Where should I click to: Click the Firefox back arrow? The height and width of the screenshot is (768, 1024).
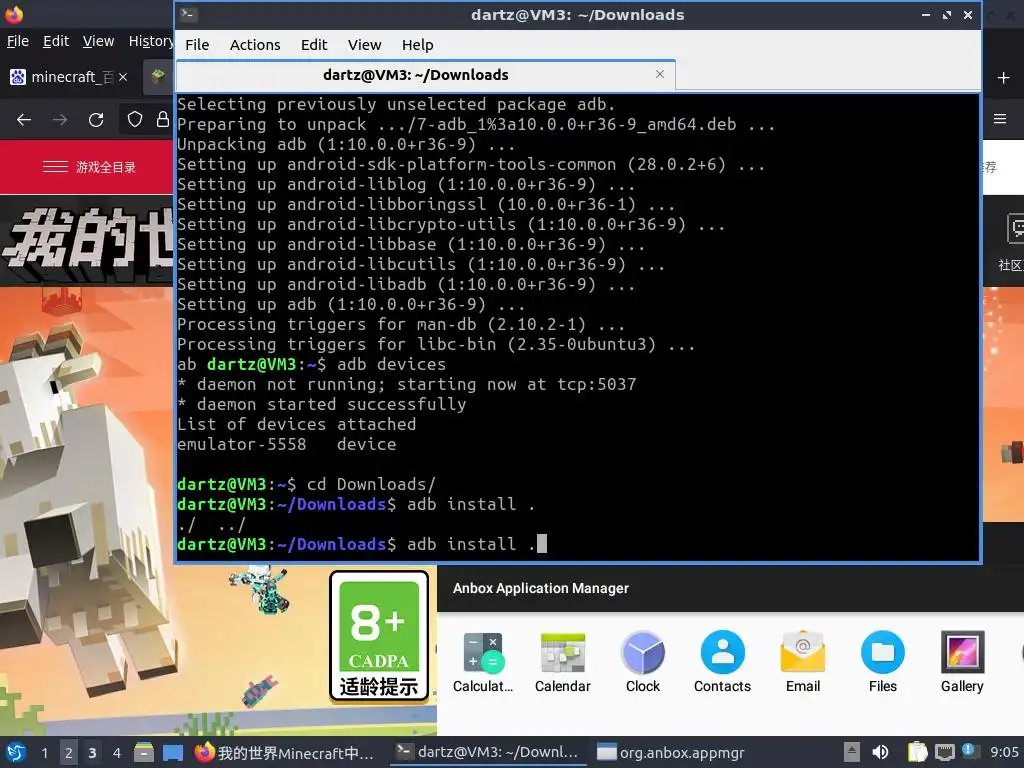point(24,120)
